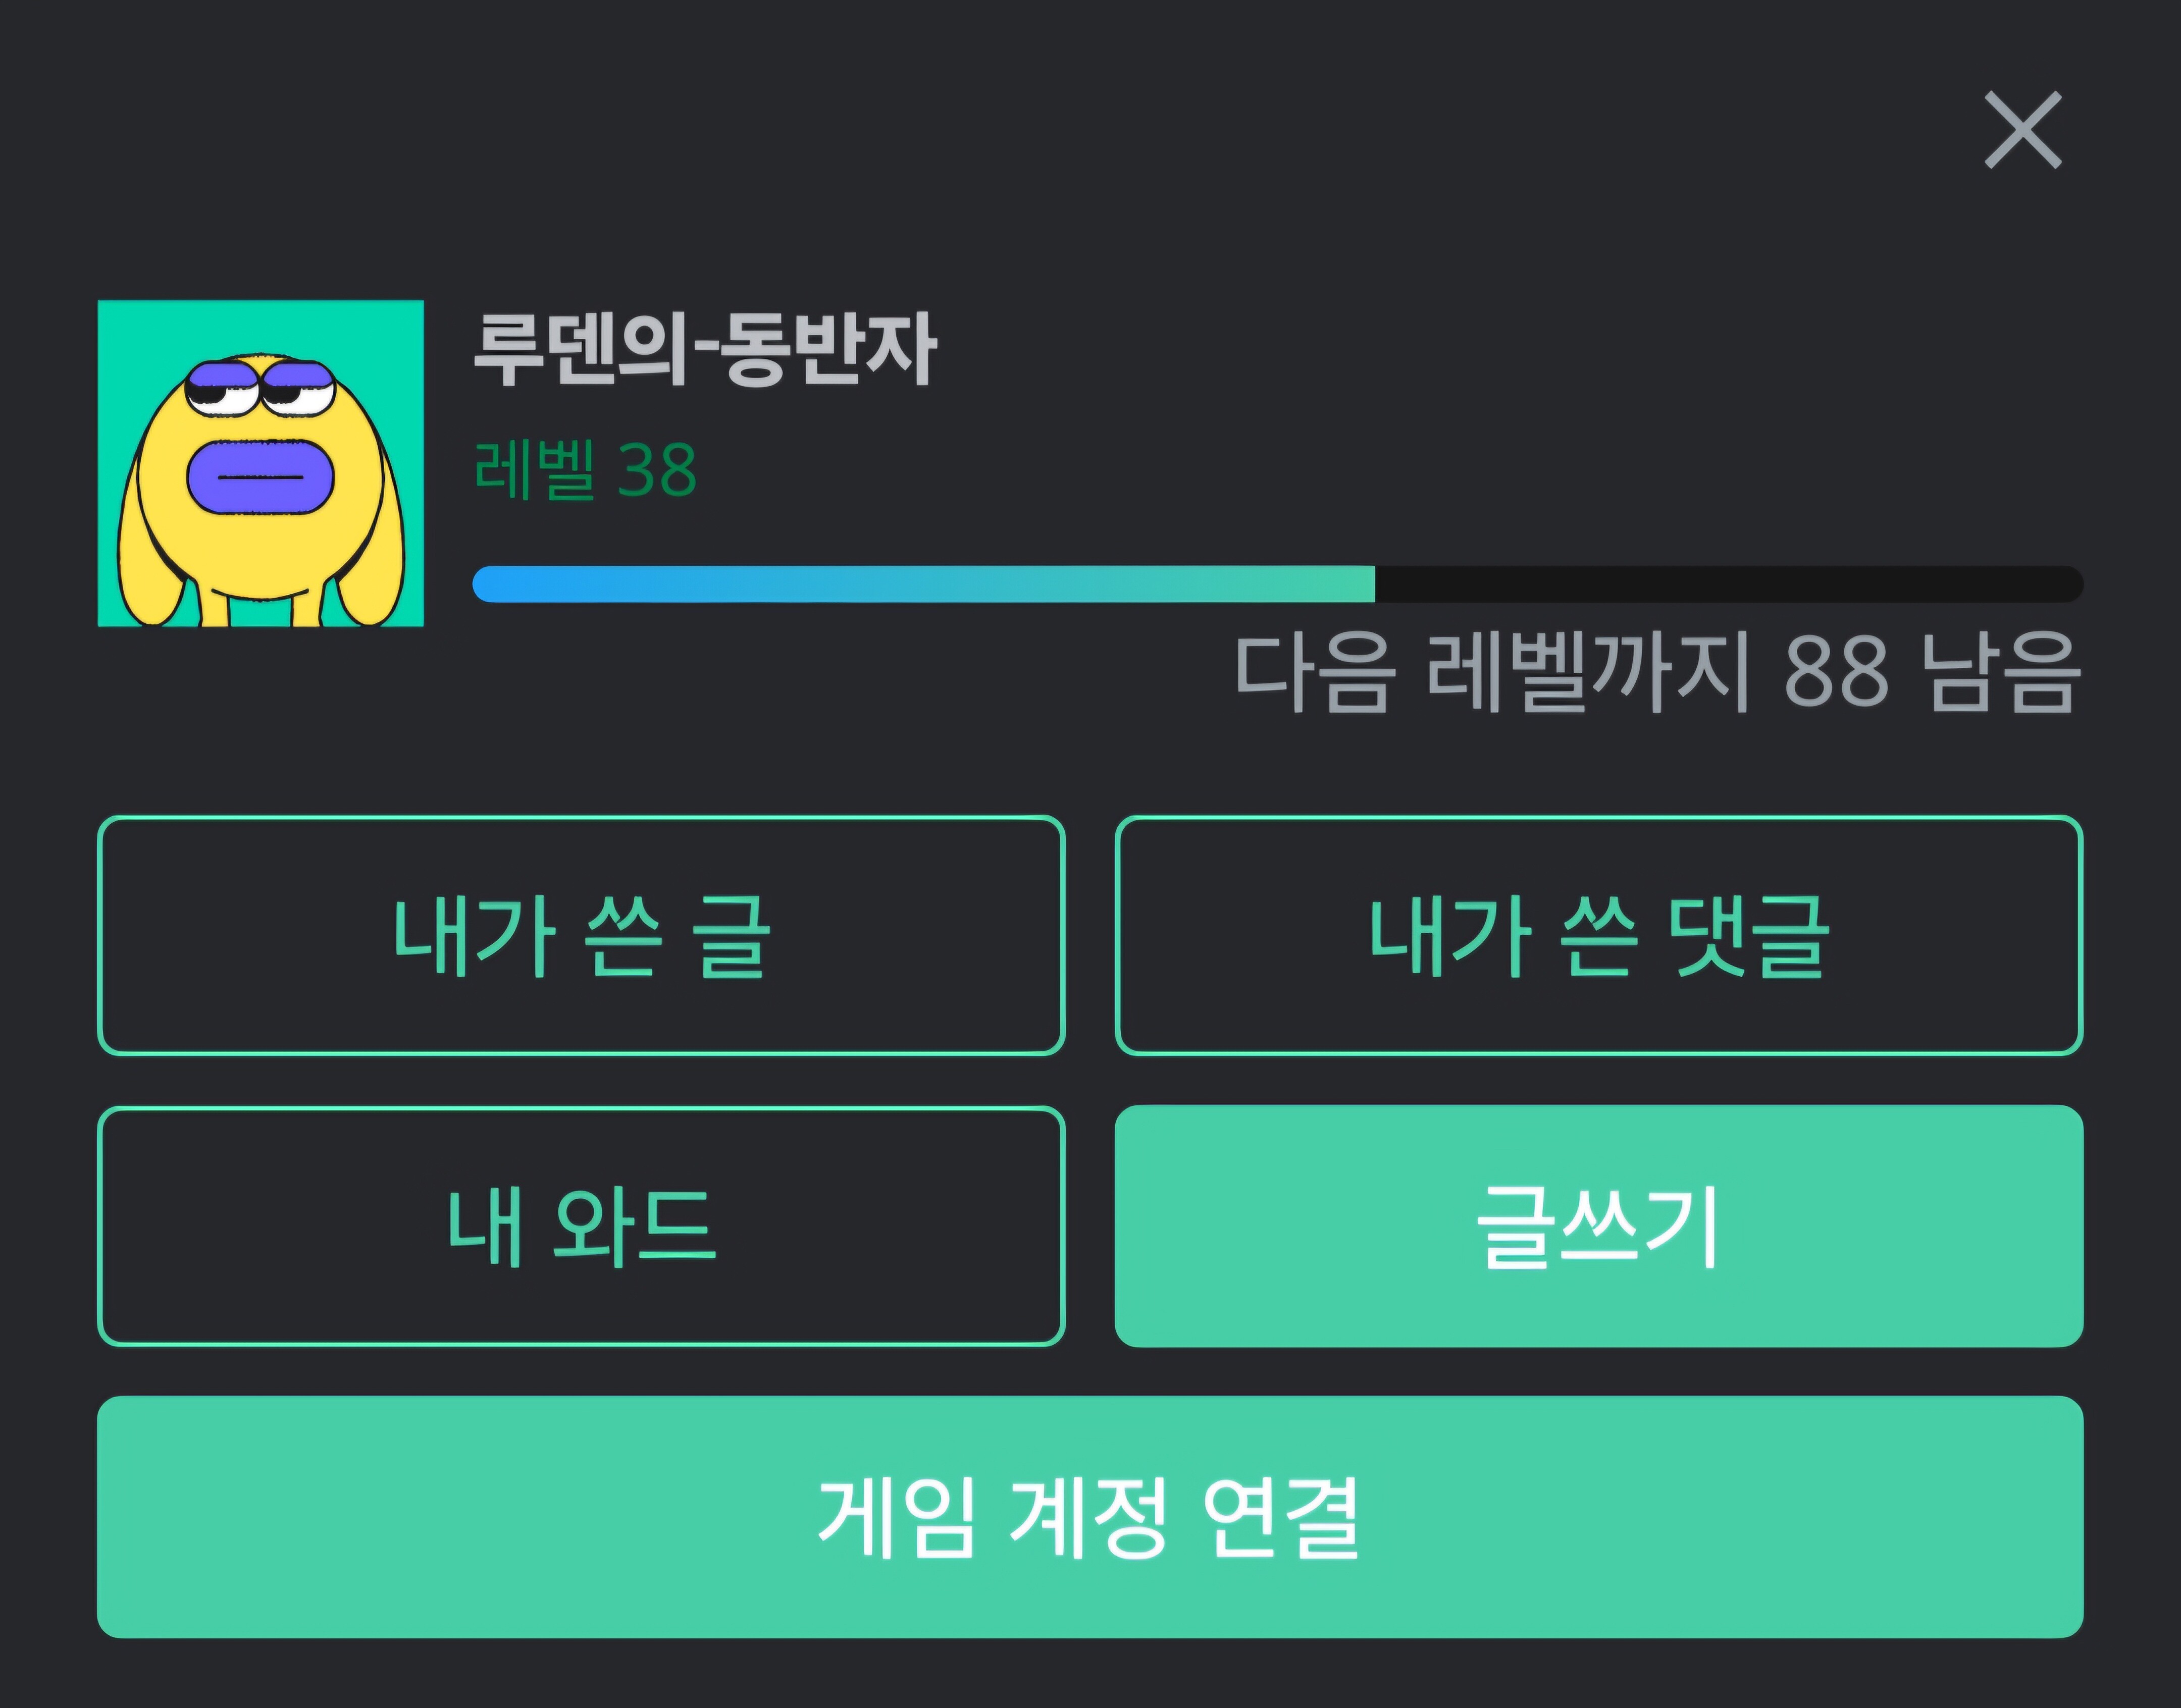The image size is (2181, 1708).
Task: Open the 내 와드 section
Action: pyautogui.click(x=581, y=1226)
